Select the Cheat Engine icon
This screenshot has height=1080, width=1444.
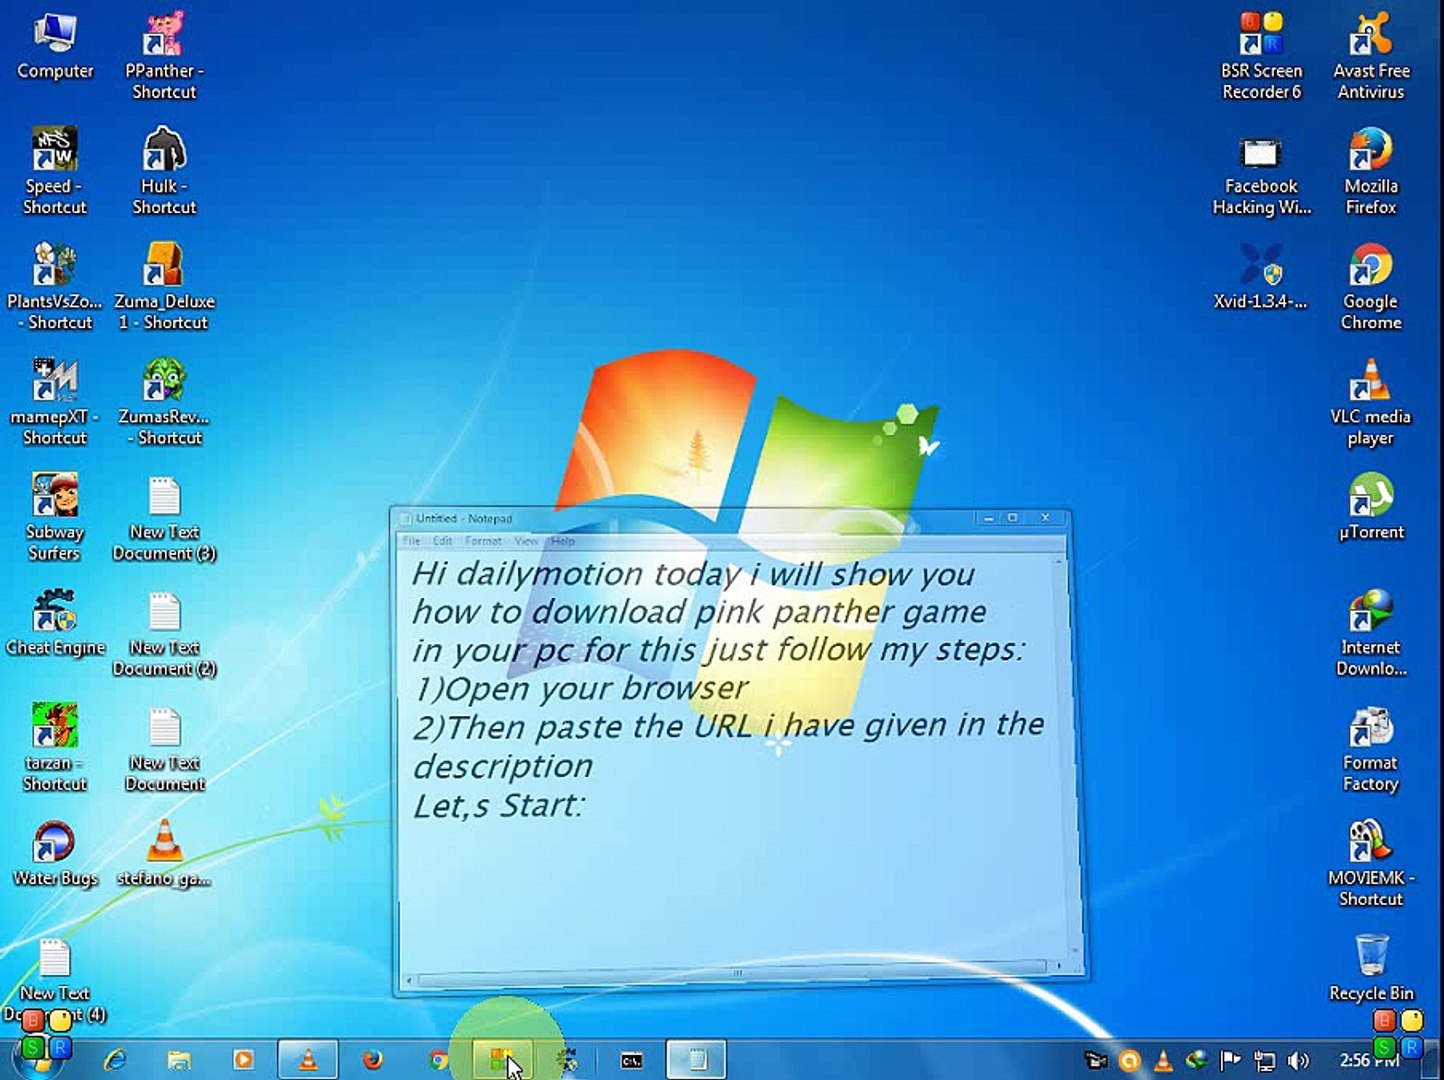pyautogui.click(x=55, y=623)
